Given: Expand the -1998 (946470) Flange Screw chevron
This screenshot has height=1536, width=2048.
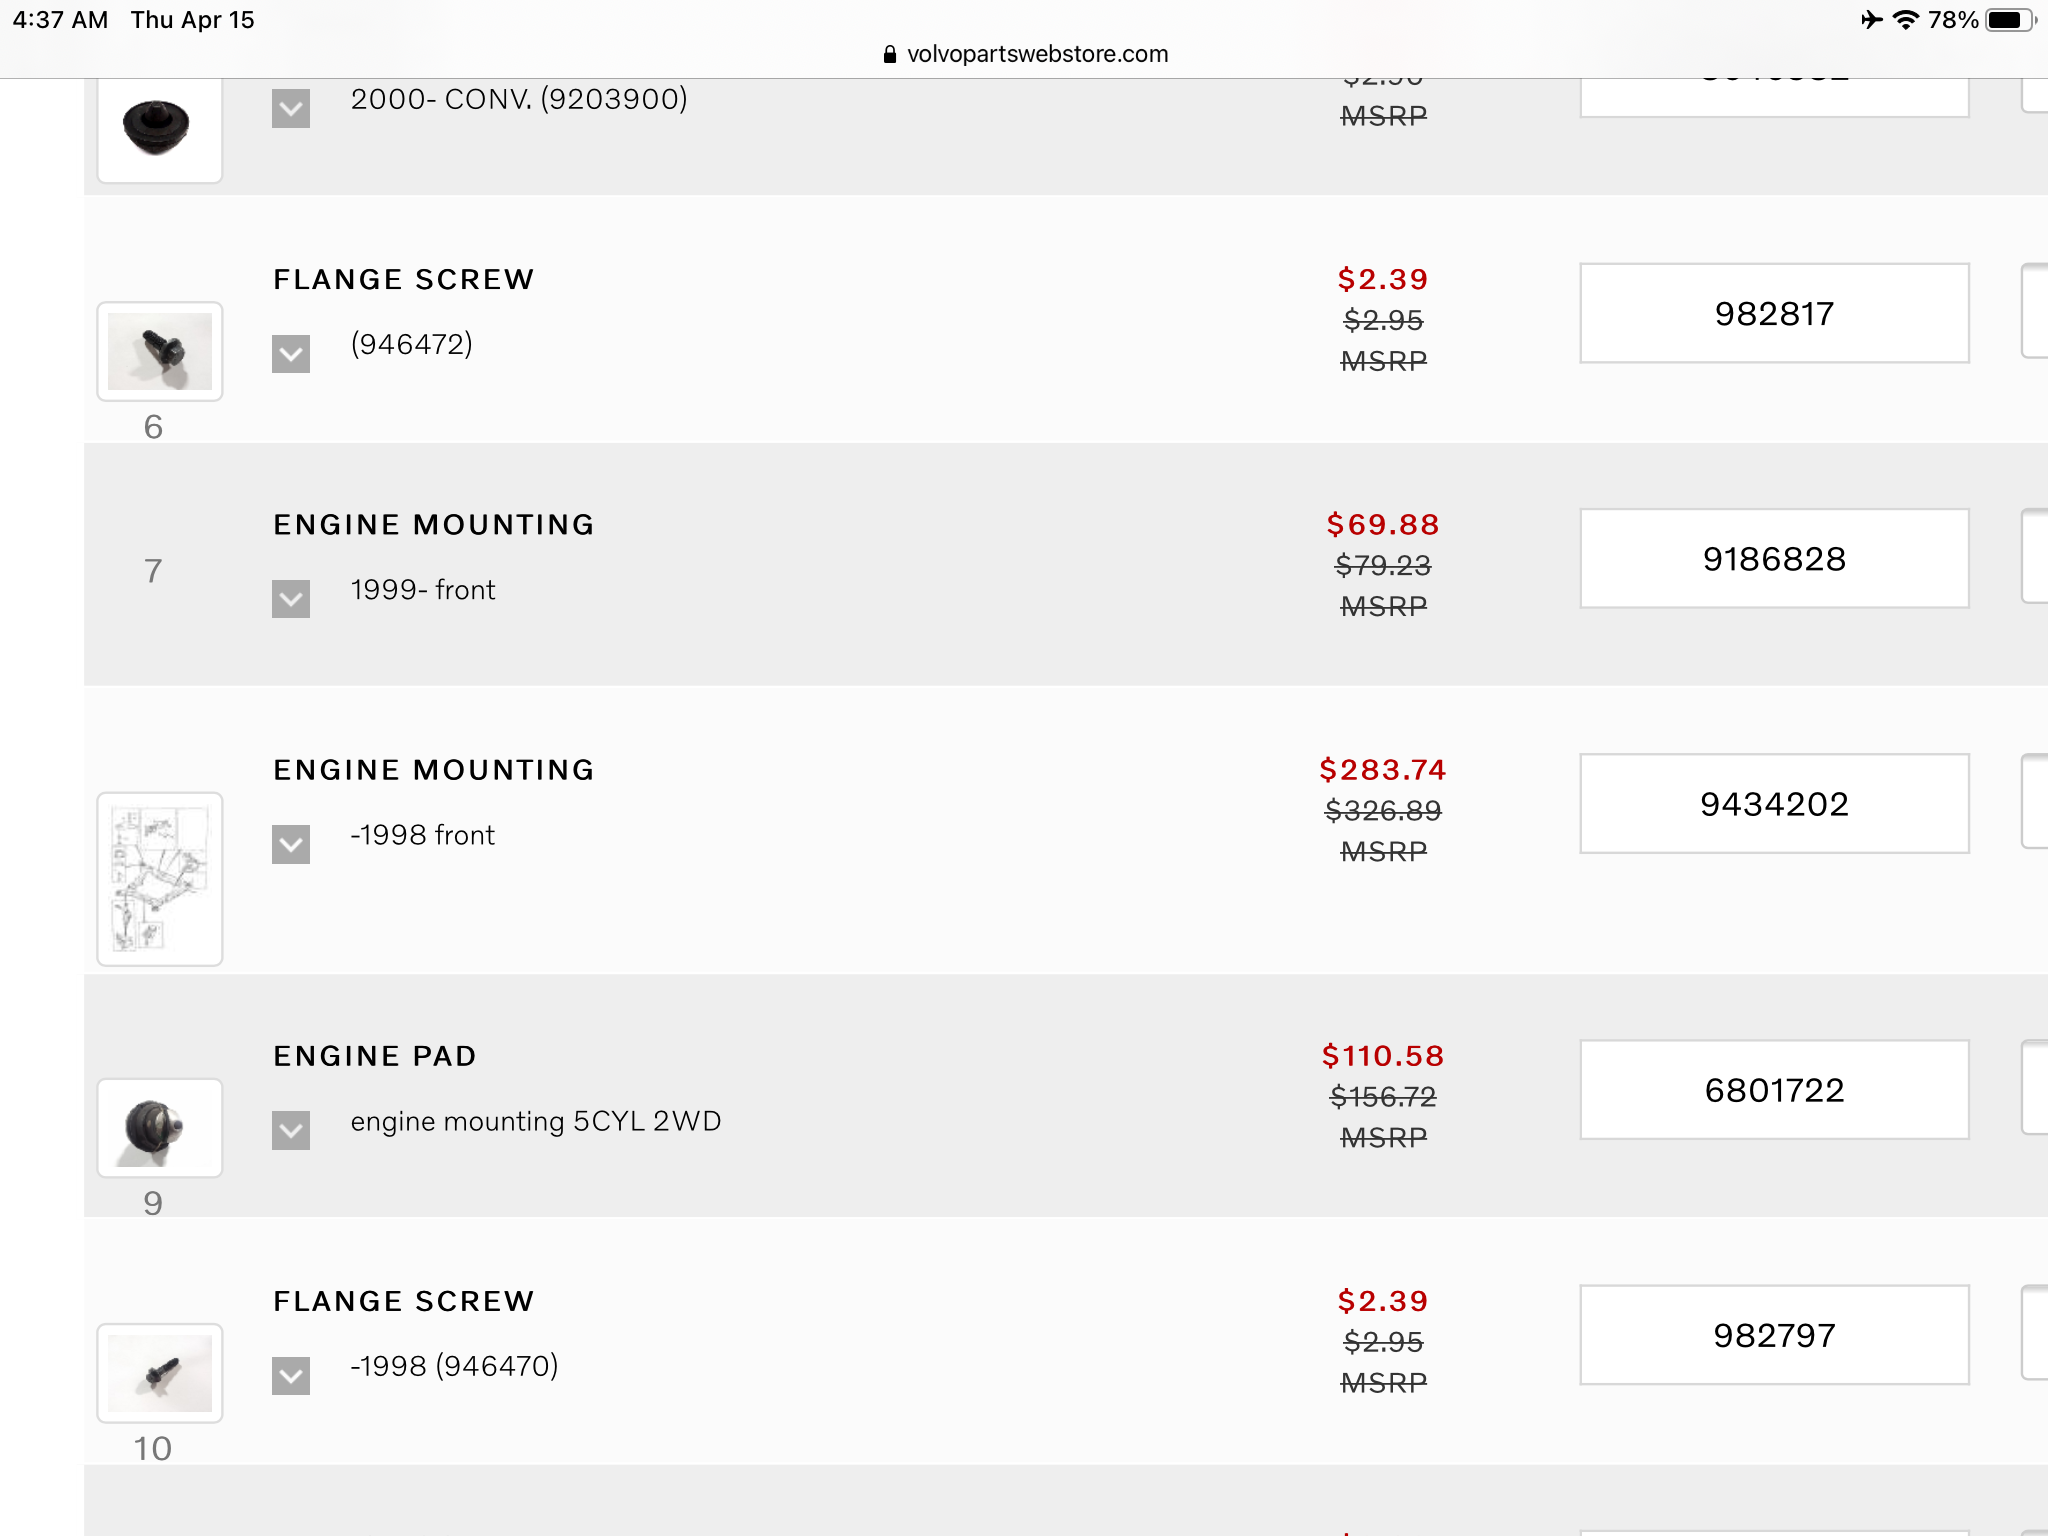Looking at the screenshot, I should [291, 1375].
